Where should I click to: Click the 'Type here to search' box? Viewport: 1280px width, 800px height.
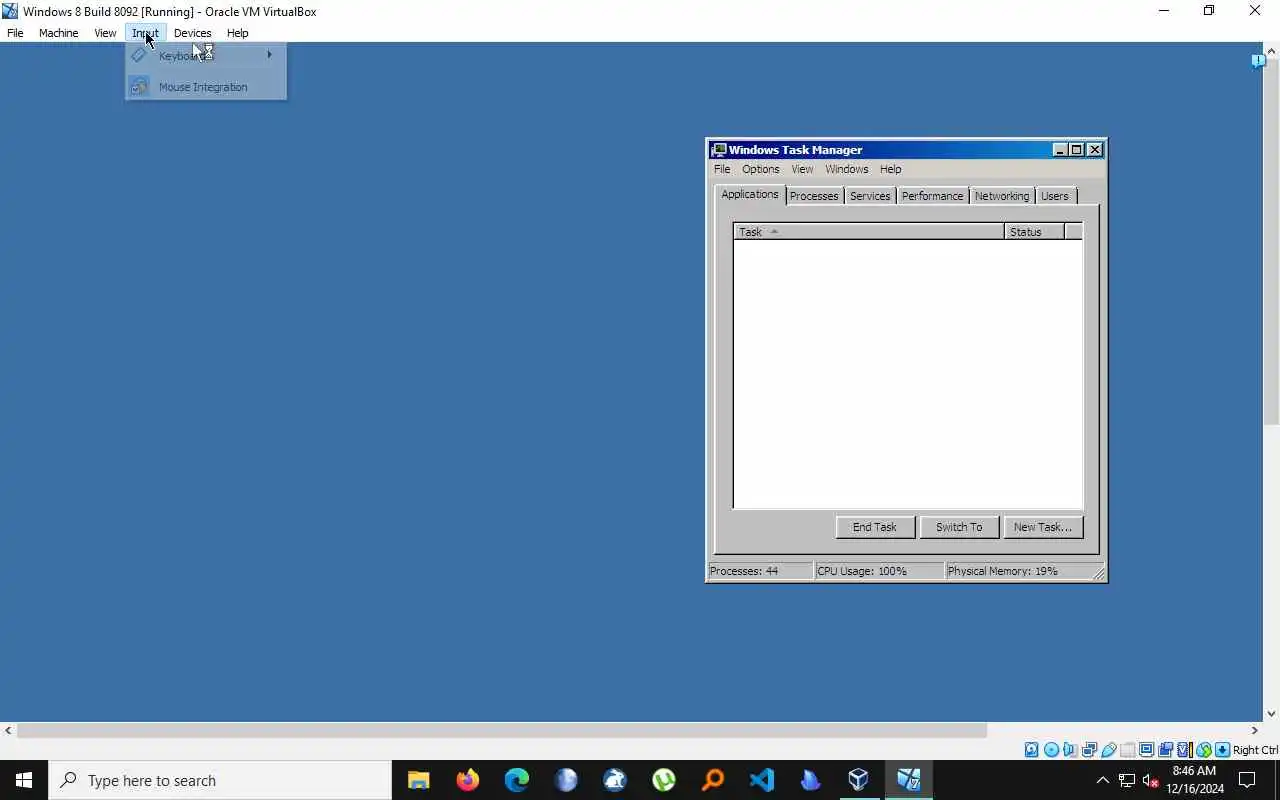click(x=220, y=780)
